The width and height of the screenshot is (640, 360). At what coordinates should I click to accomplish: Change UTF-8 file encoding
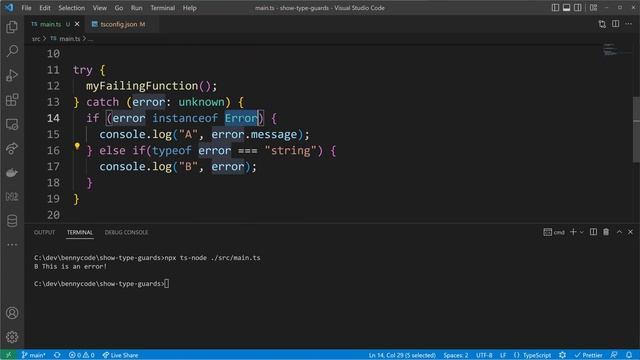tap(484, 355)
